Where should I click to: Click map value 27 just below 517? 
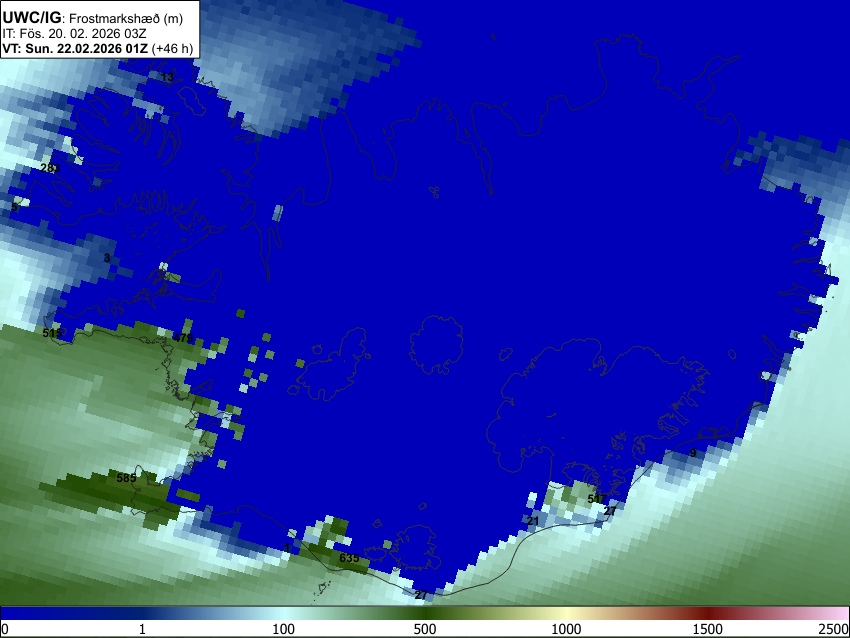pyautogui.click(x=610, y=511)
